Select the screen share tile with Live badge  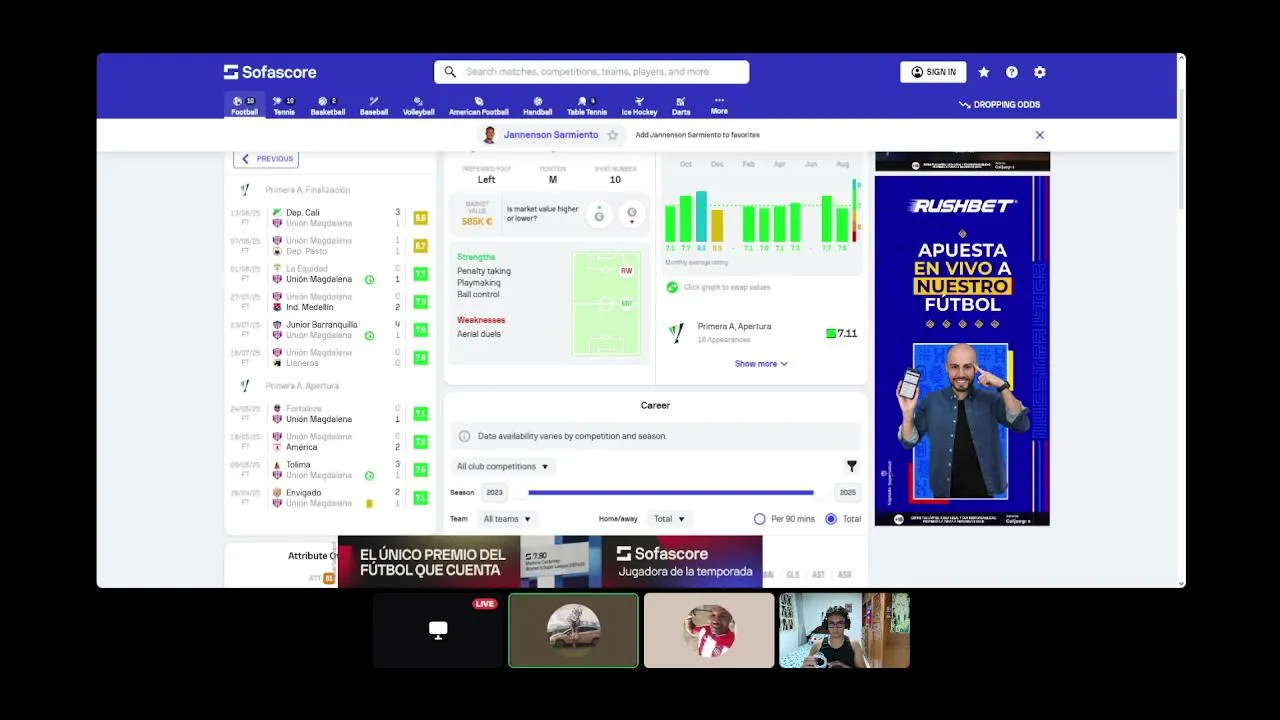(438, 630)
